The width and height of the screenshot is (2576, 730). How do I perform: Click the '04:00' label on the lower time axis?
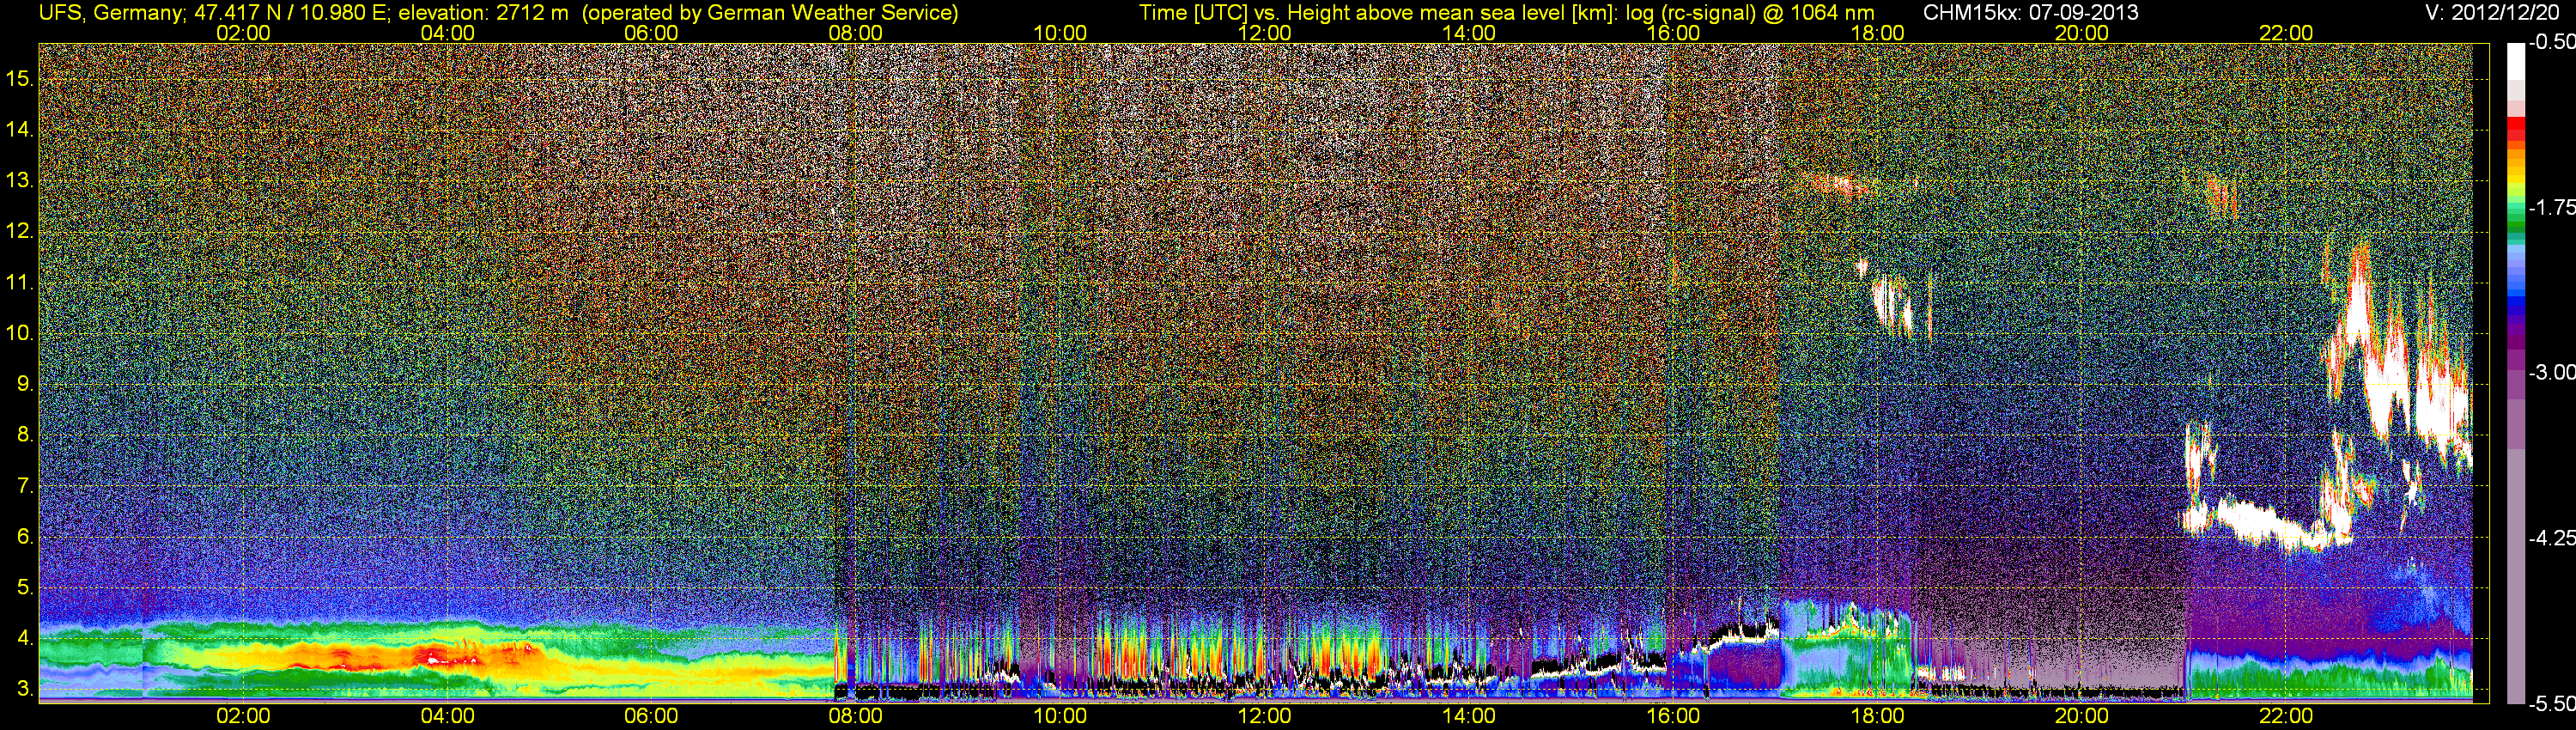click(447, 716)
